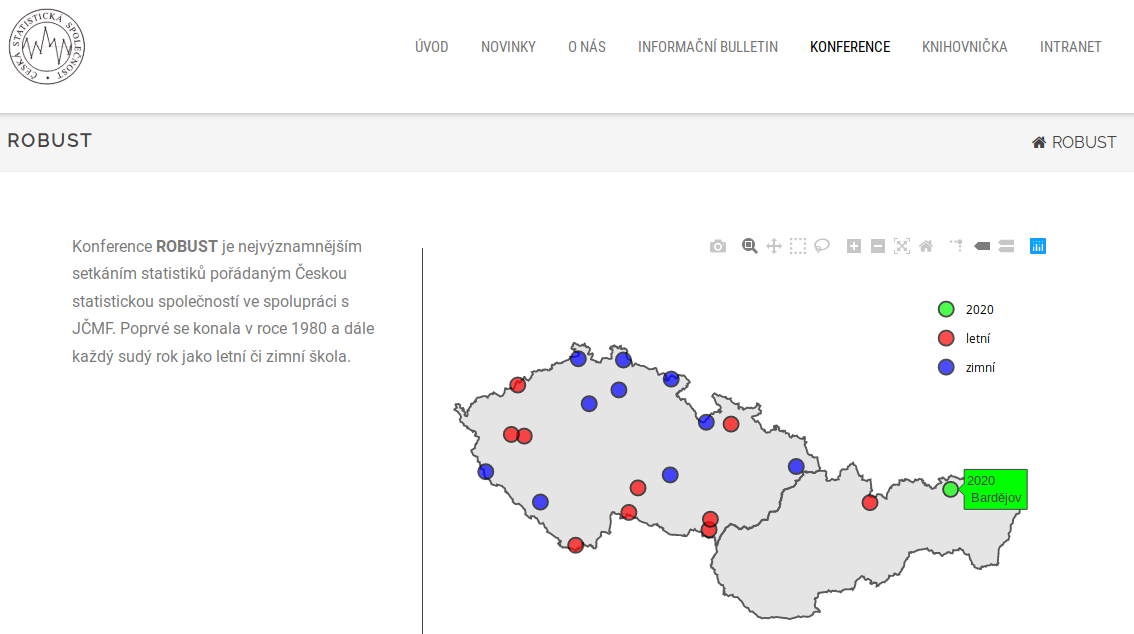Viewport: 1134px width, 634px height.
Task: Click the green 2020 Bardějov map marker
Action: (950, 489)
